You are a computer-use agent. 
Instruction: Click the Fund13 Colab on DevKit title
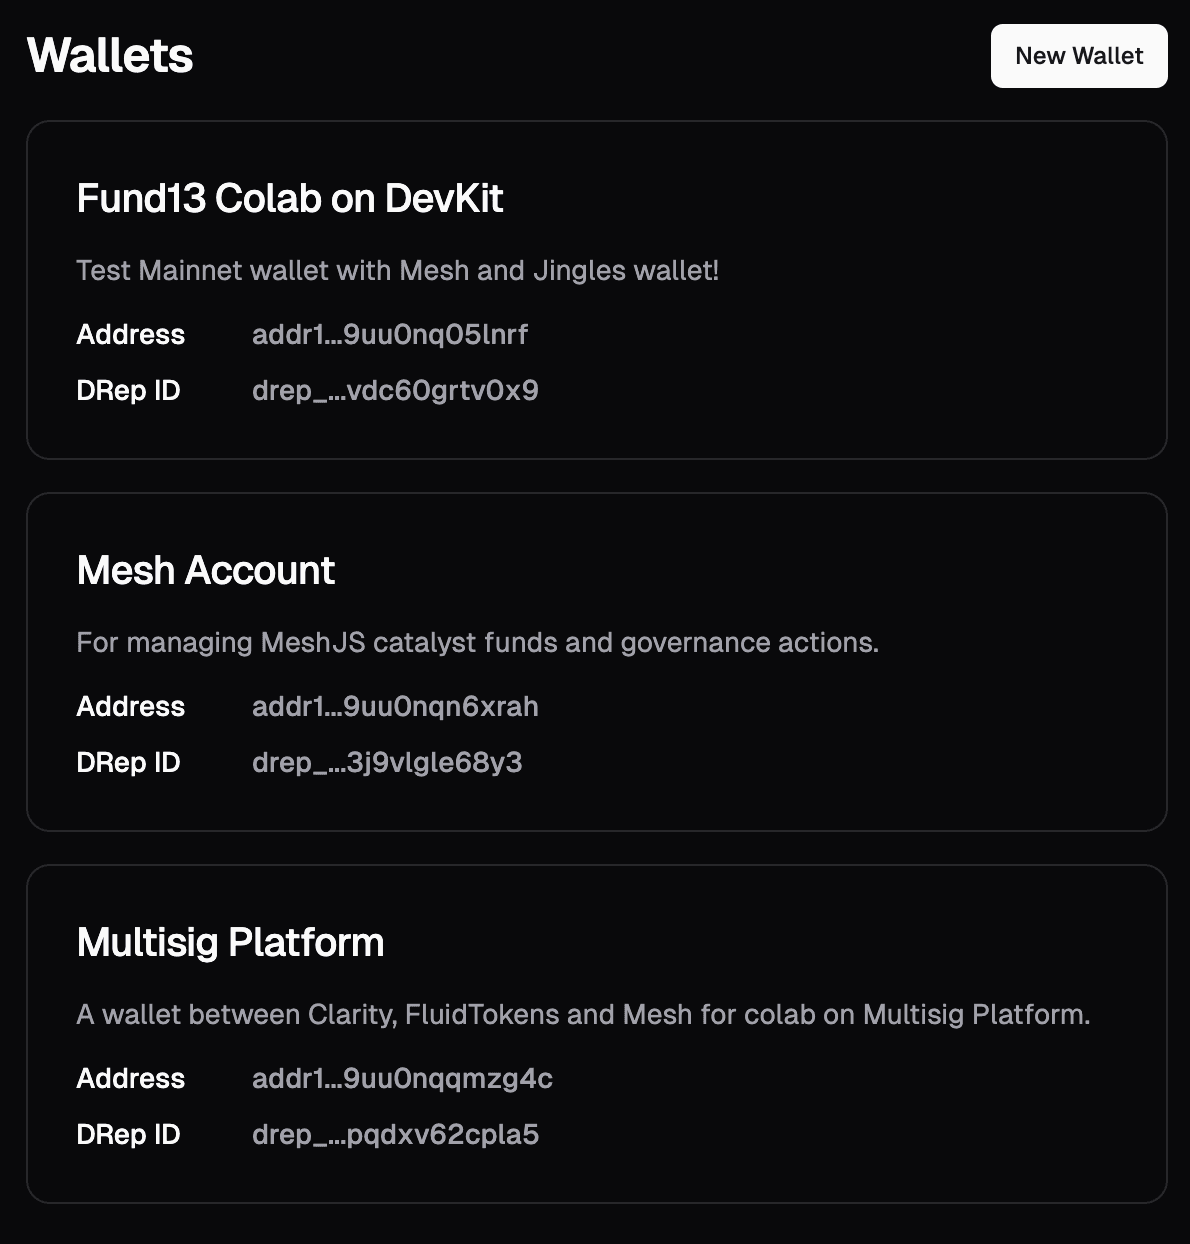(290, 199)
